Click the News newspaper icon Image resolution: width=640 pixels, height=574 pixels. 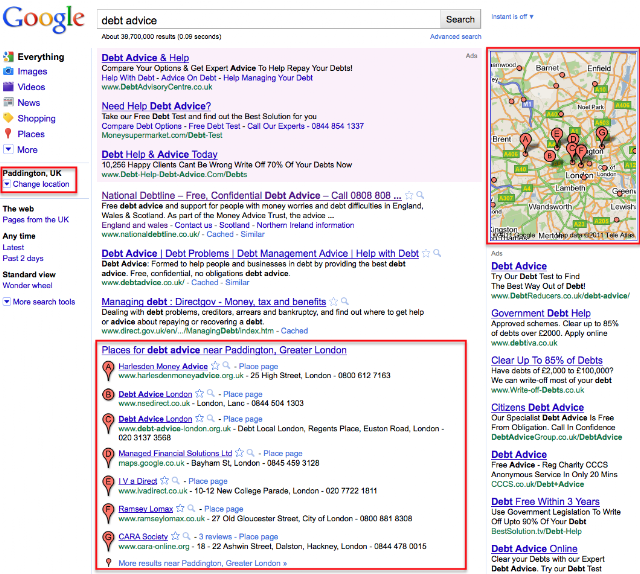click(8, 102)
